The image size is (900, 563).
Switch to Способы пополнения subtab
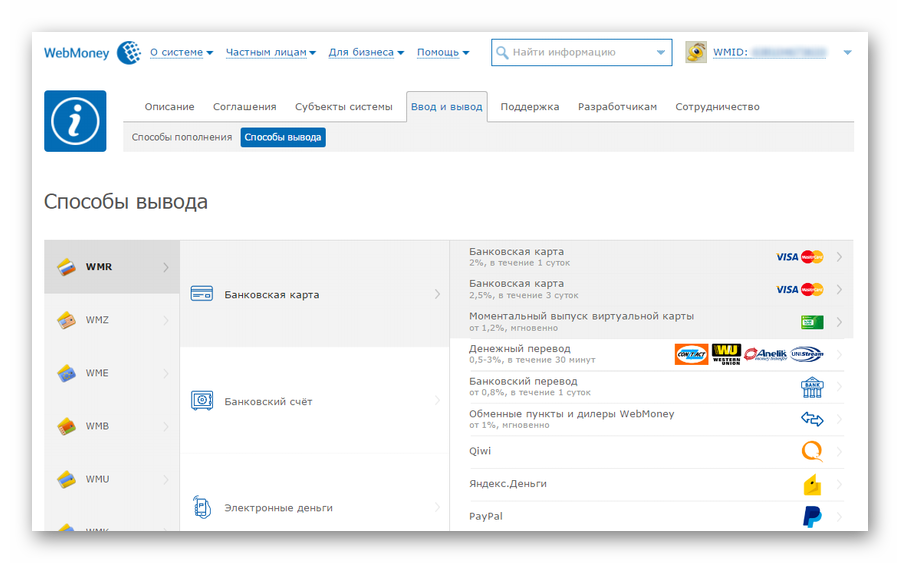point(182,137)
